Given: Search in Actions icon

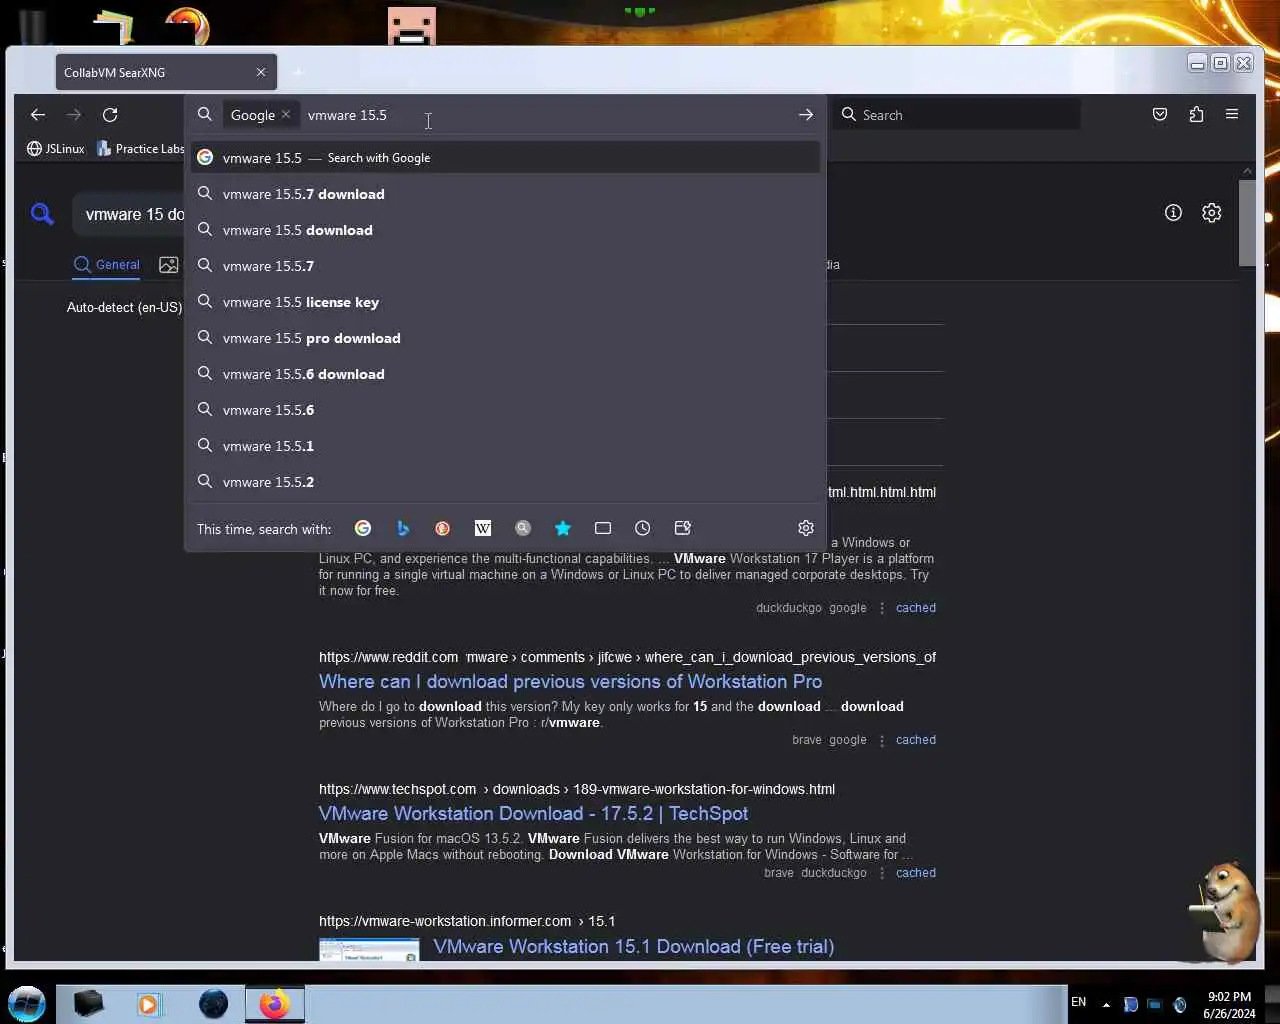Looking at the screenshot, I should click(x=683, y=528).
